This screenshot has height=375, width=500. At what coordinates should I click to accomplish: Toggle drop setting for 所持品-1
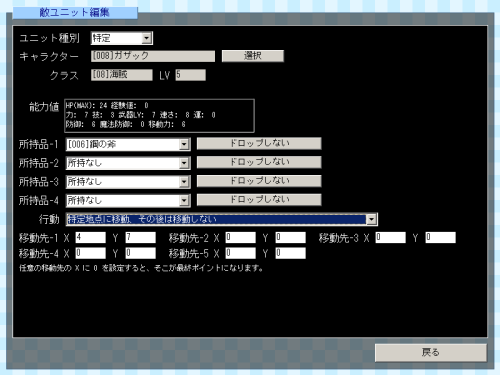tap(259, 143)
